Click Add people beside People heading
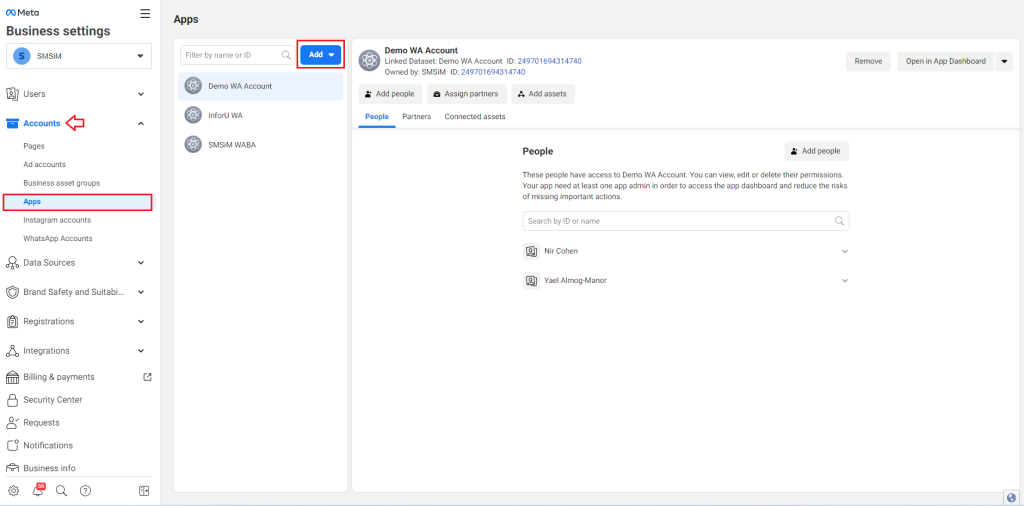The width and height of the screenshot is (1024, 506). point(817,151)
